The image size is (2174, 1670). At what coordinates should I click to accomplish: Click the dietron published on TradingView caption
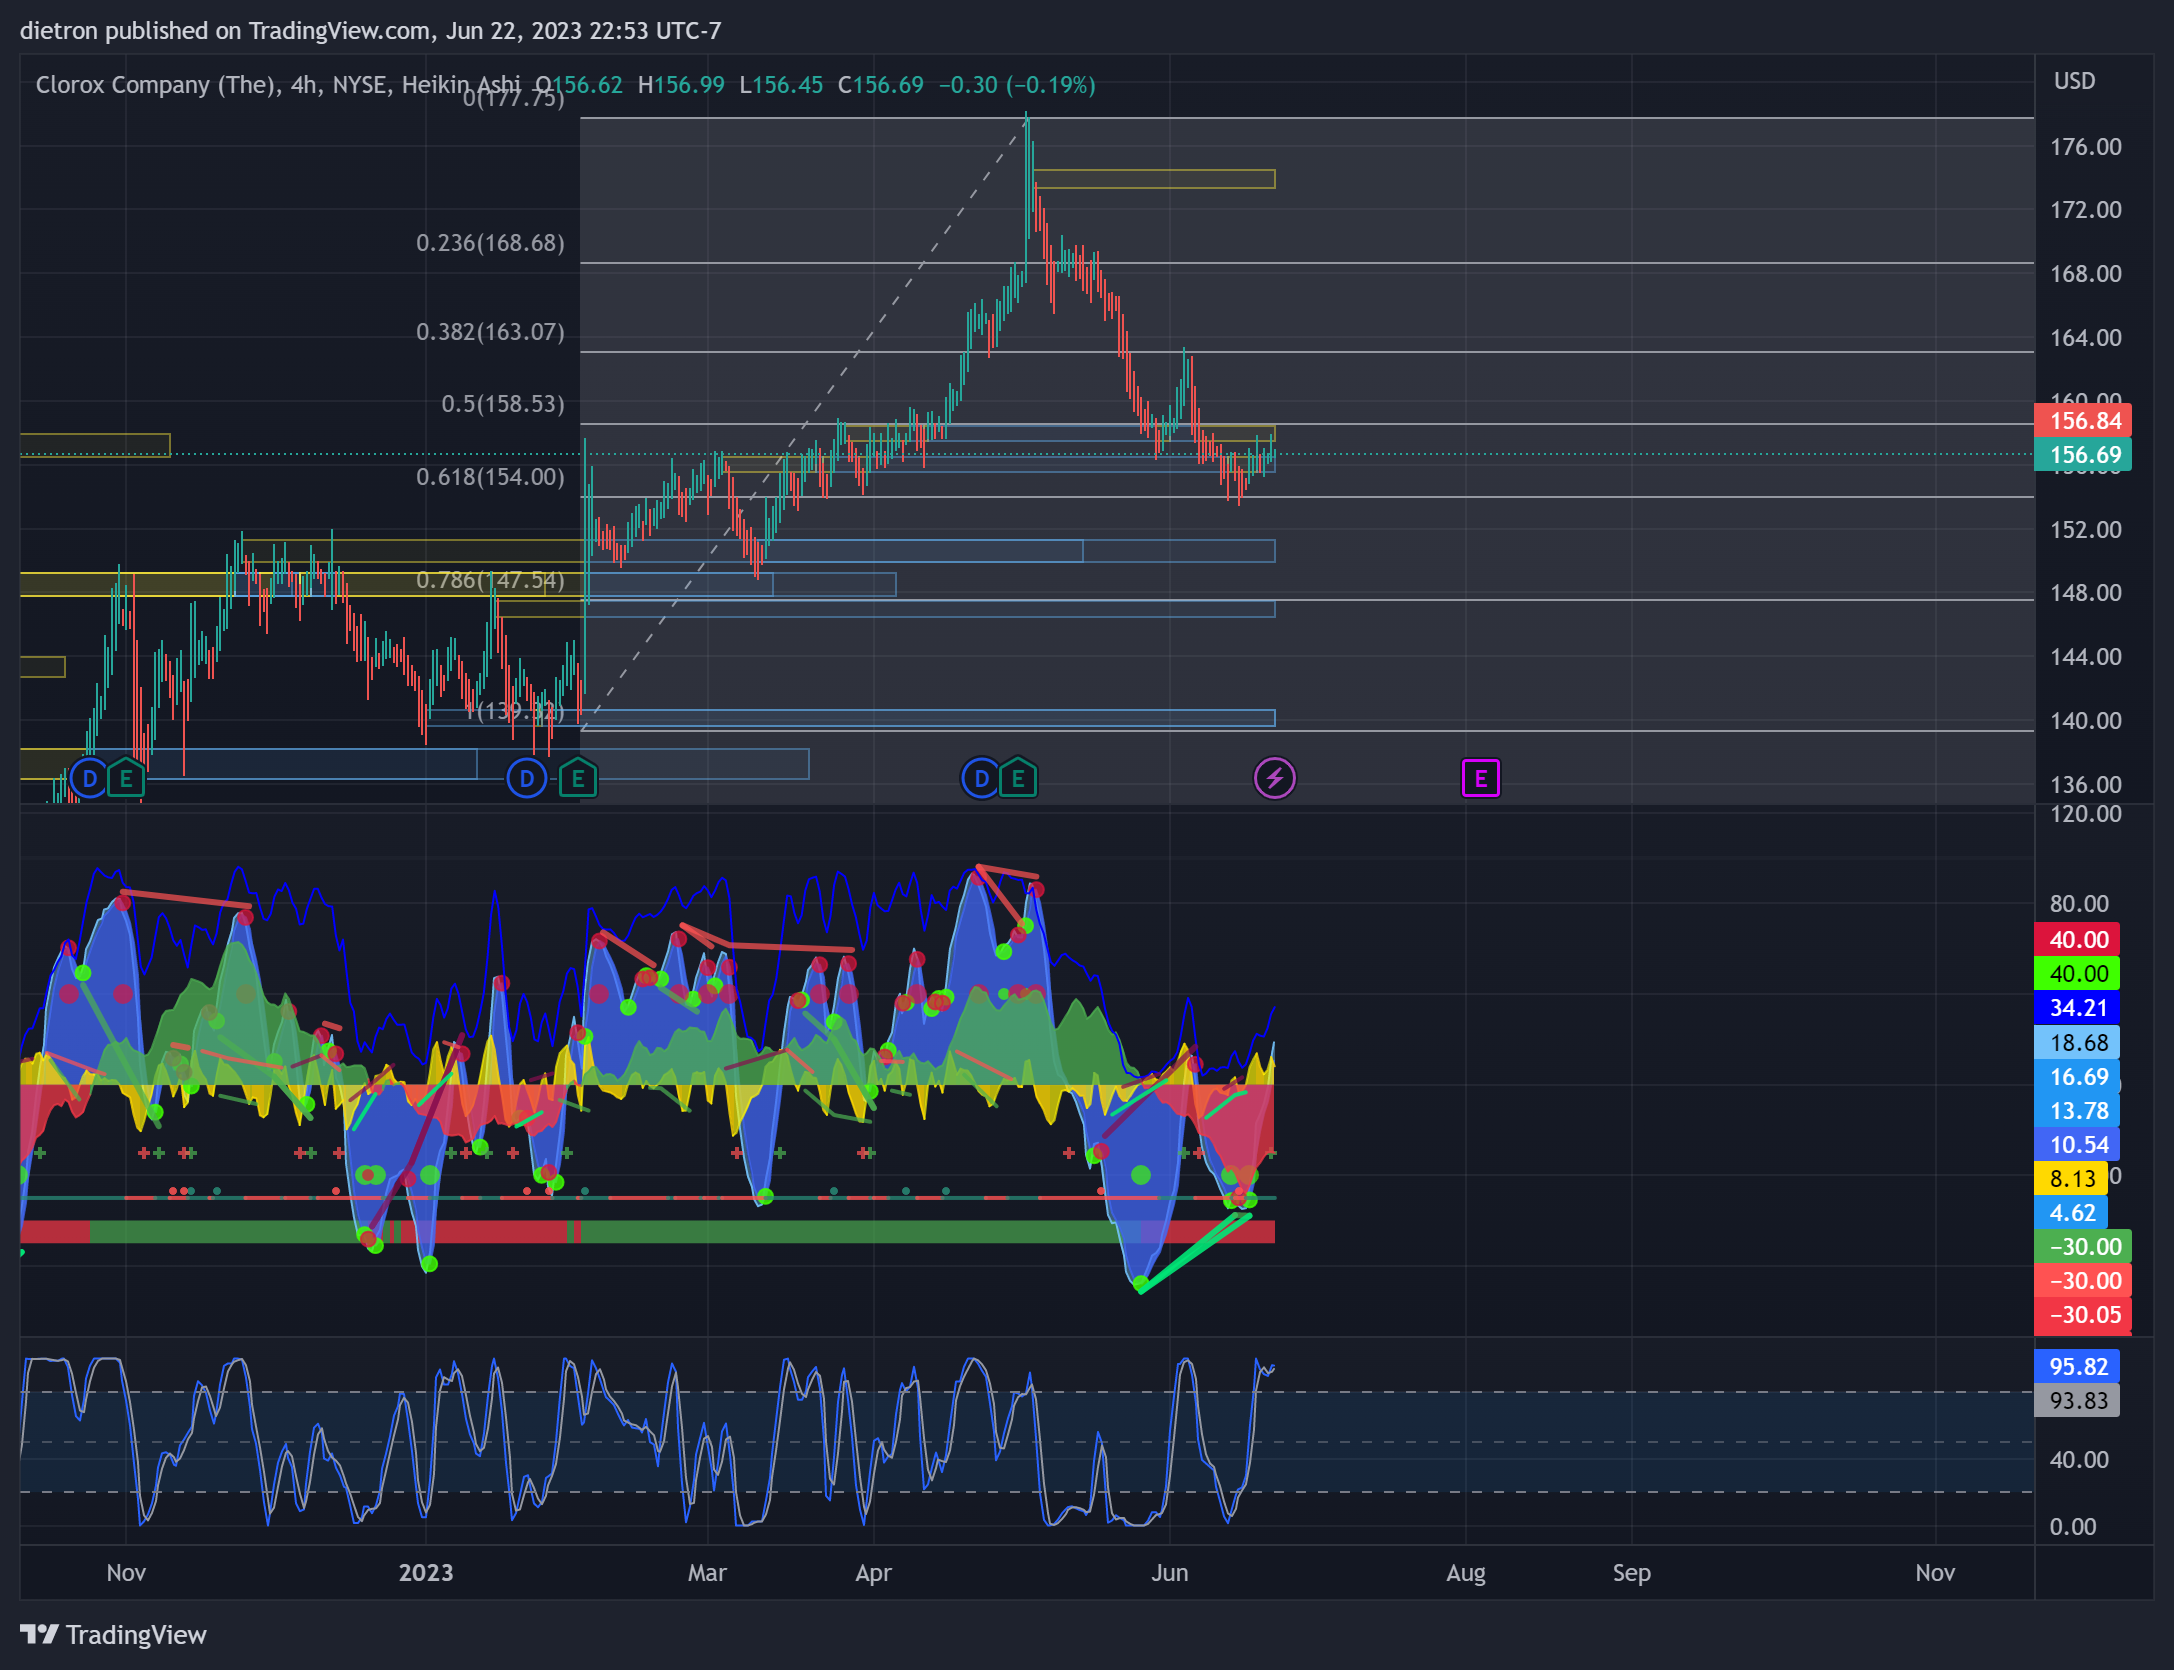[x=370, y=31]
